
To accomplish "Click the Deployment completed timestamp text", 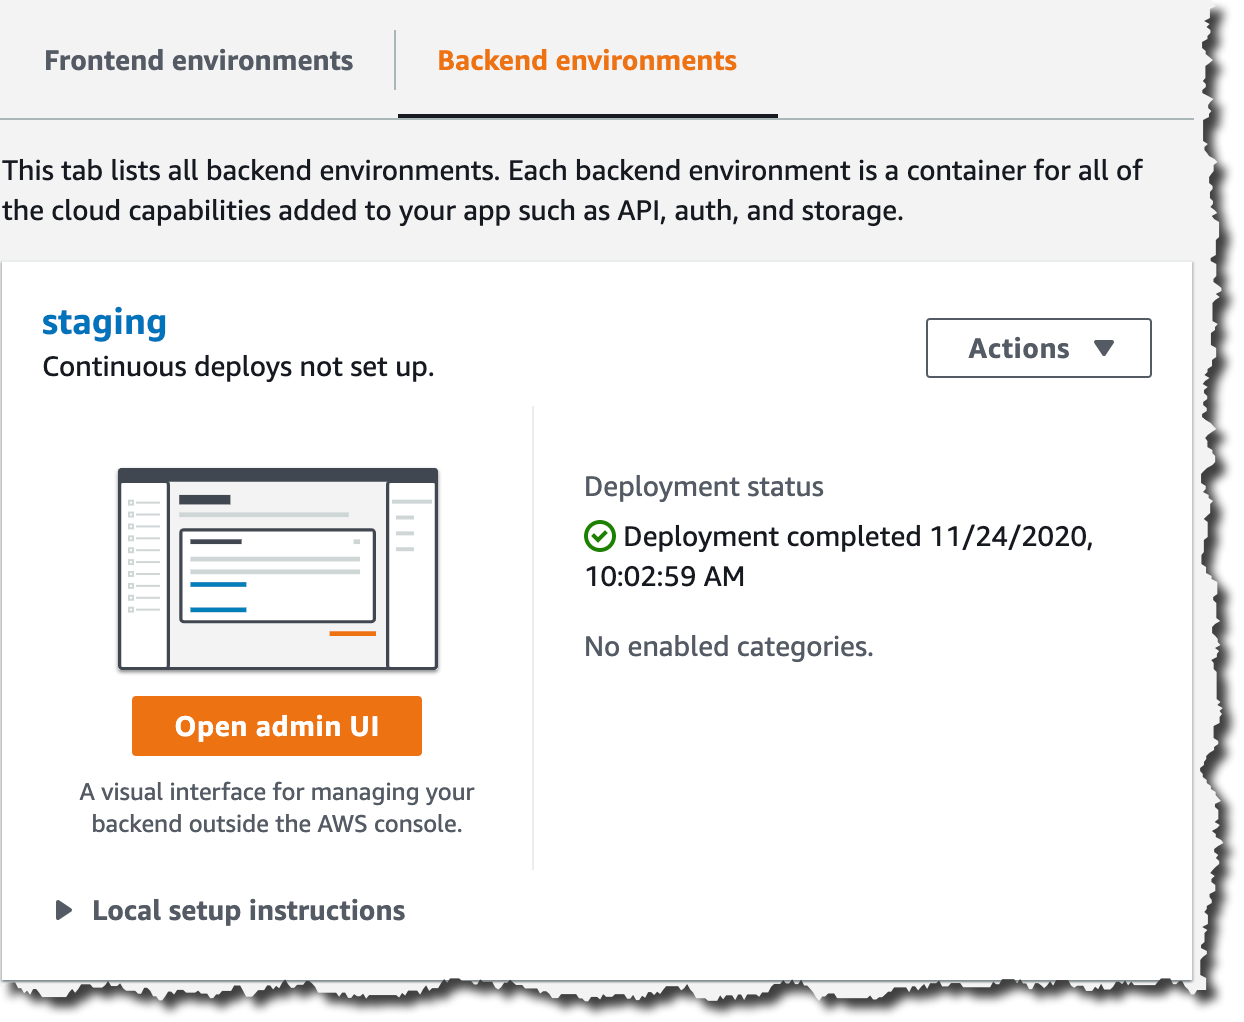I will (838, 556).
